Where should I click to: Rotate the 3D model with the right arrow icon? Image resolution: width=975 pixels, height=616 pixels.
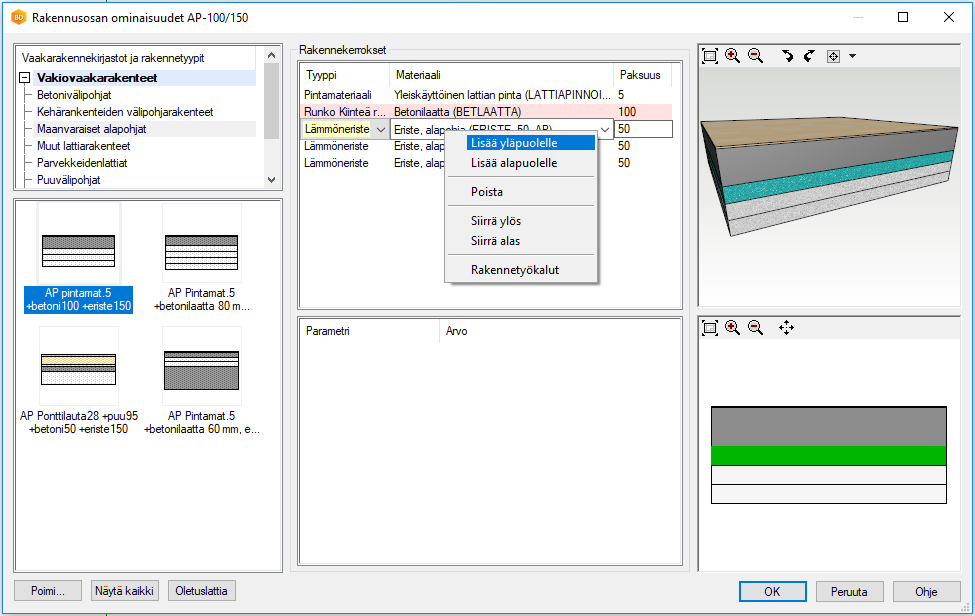click(809, 57)
